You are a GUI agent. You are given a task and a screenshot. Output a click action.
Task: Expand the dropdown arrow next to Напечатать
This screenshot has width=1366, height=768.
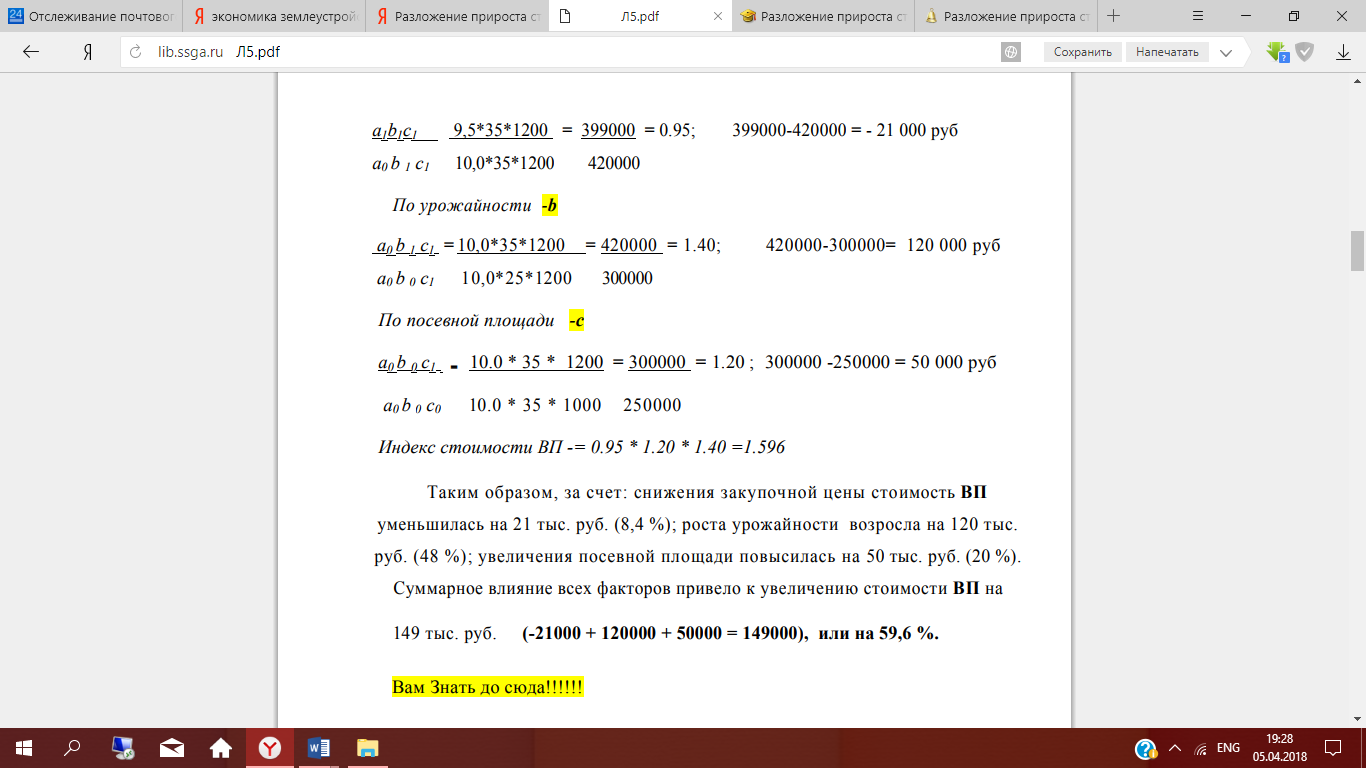1225,52
